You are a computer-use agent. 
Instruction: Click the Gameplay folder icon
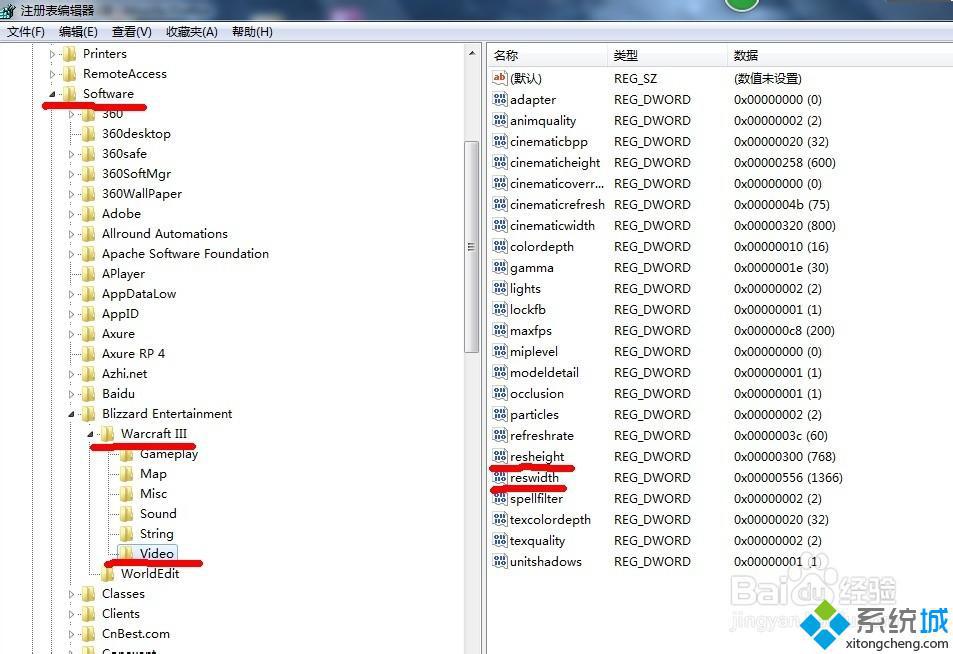pyautogui.click(x=127, y=453)
